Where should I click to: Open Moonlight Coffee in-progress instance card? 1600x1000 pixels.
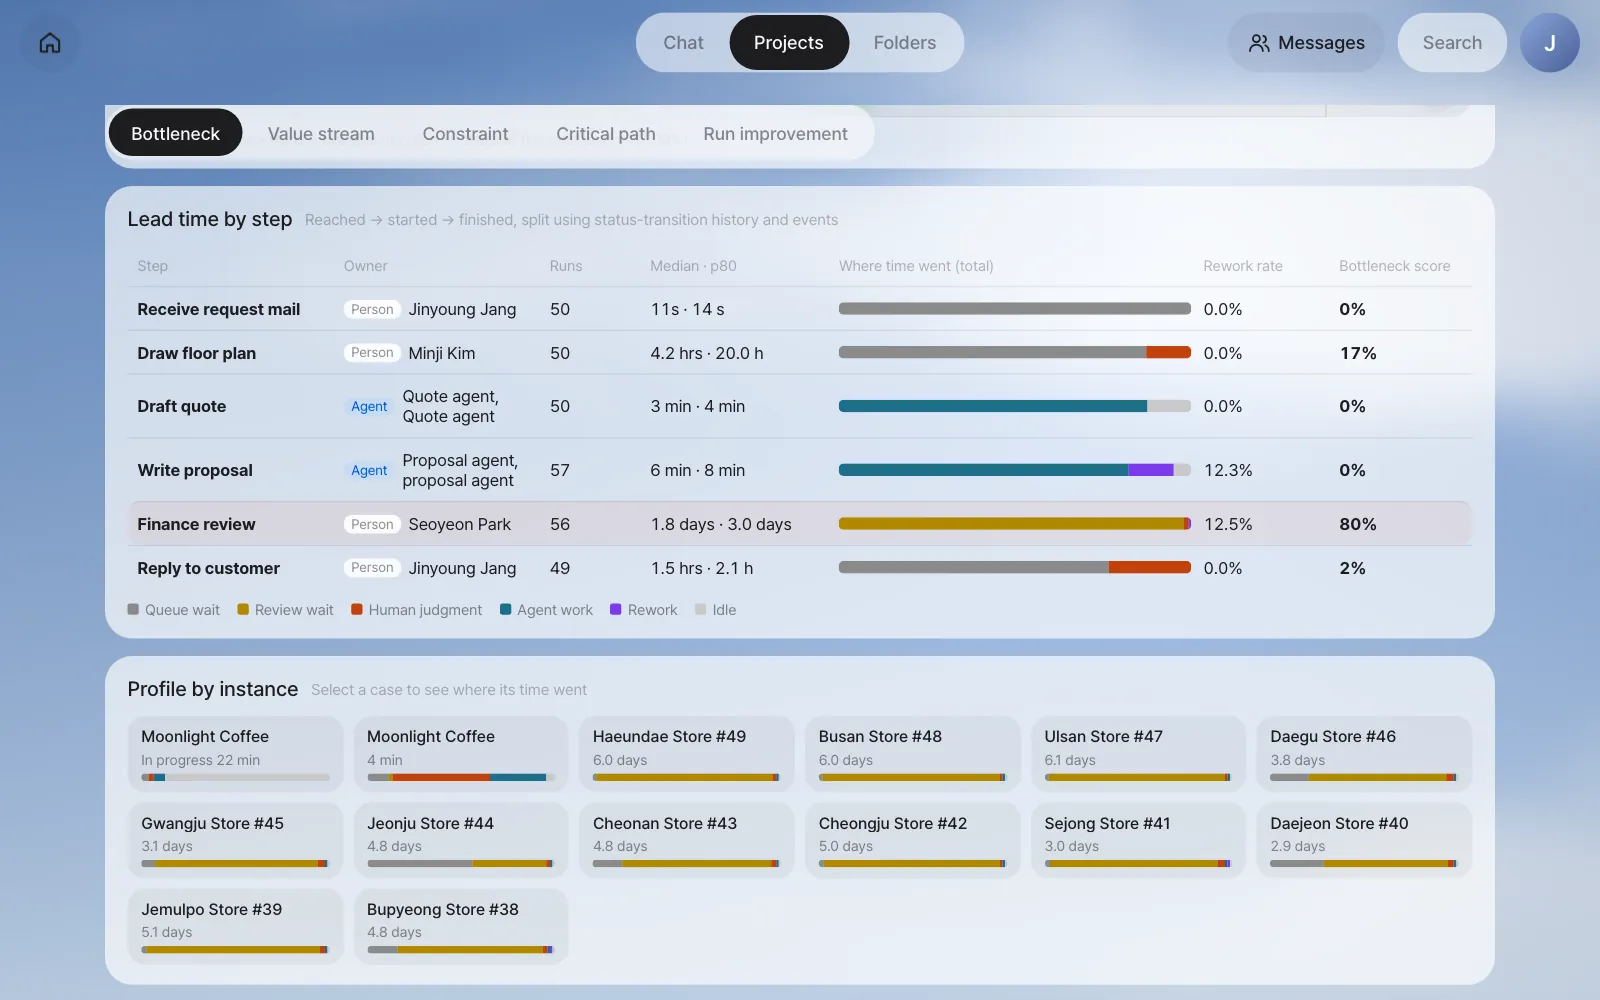(x=235, y=754)
